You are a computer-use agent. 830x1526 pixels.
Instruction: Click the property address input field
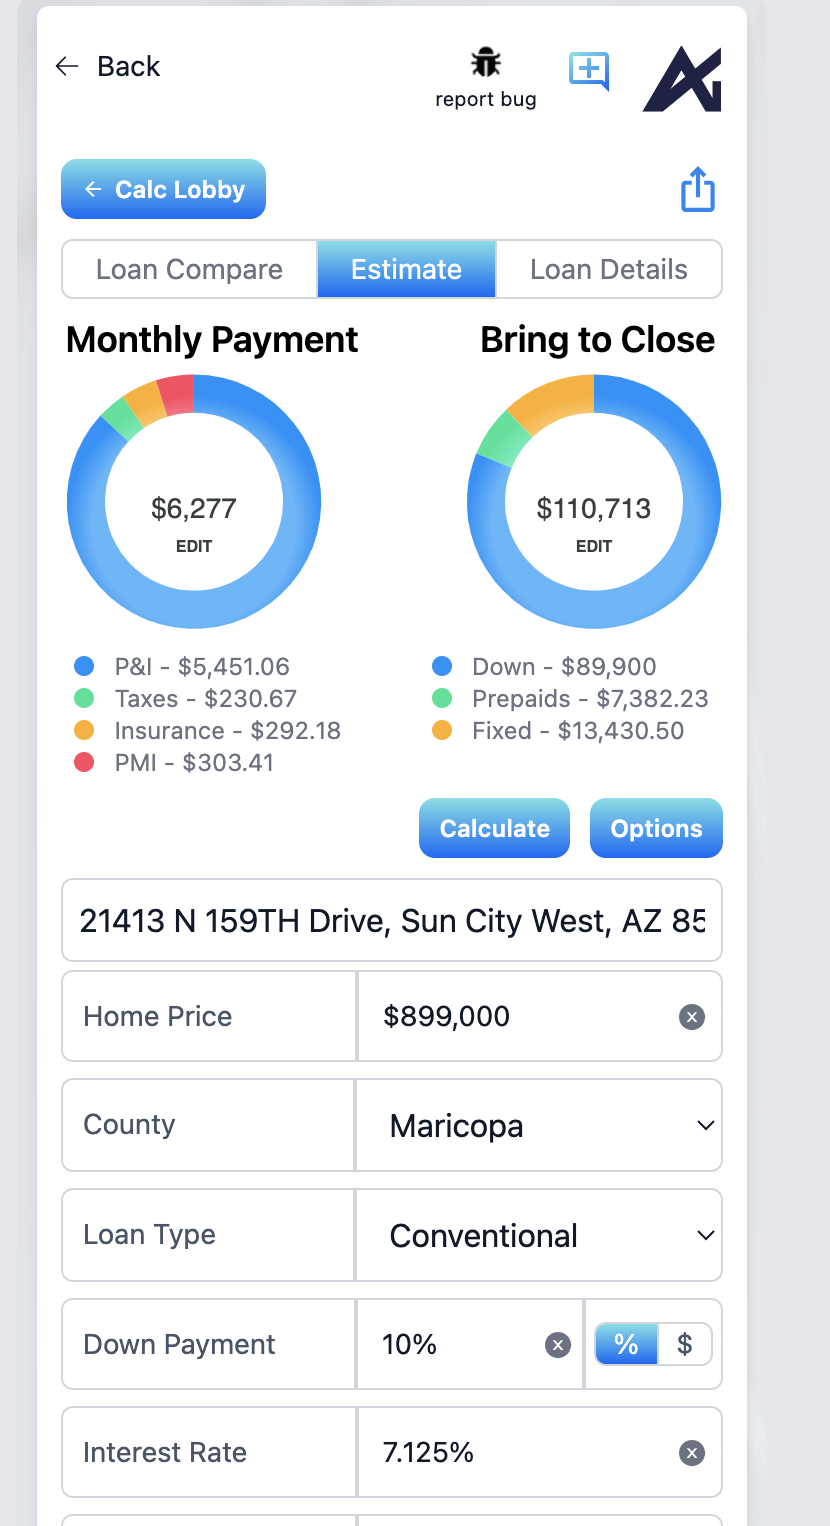click(392, 920)
